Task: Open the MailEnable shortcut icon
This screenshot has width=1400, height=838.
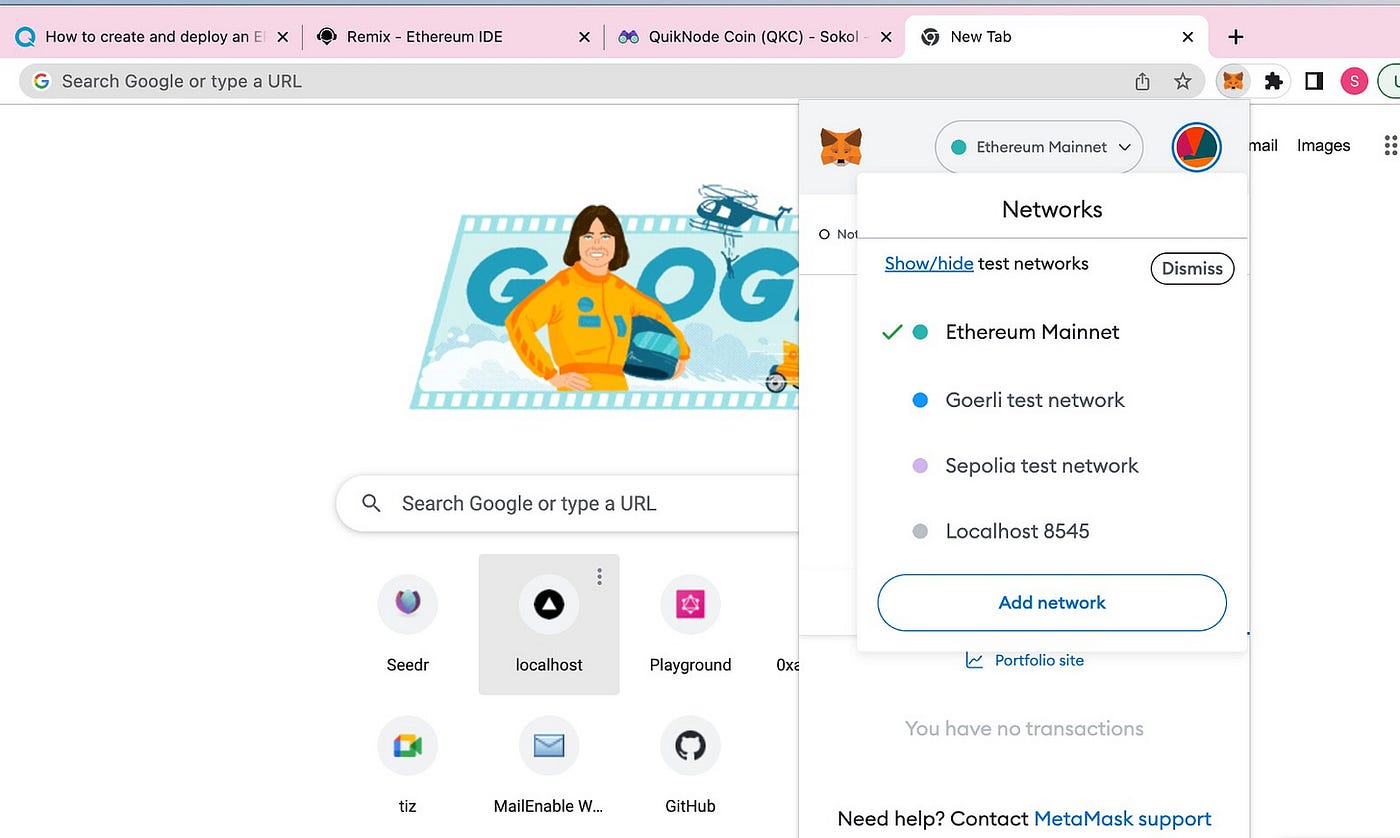Action: pyautogui.click(x=549, y=746)
